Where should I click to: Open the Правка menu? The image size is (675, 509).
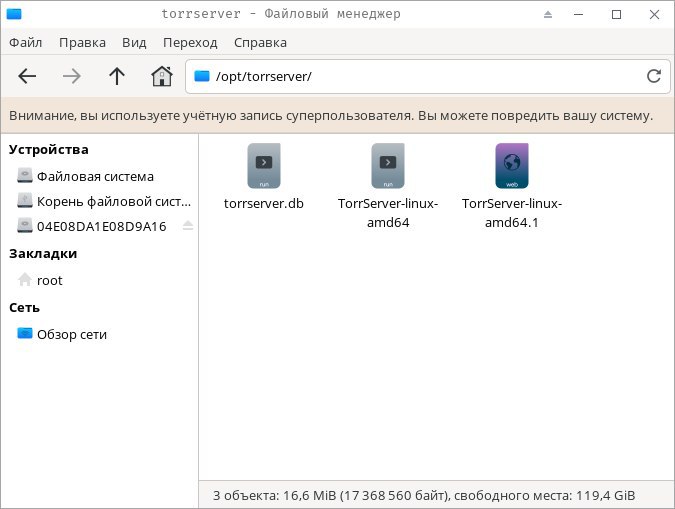pyautogui.click(x=82, y=43)
